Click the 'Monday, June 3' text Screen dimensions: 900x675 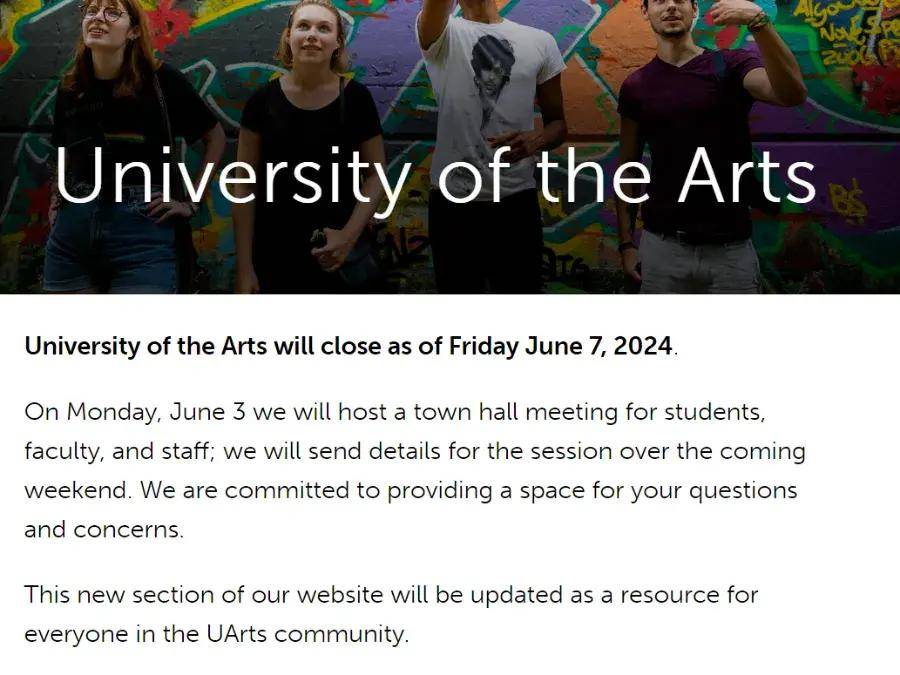point(156,412)
